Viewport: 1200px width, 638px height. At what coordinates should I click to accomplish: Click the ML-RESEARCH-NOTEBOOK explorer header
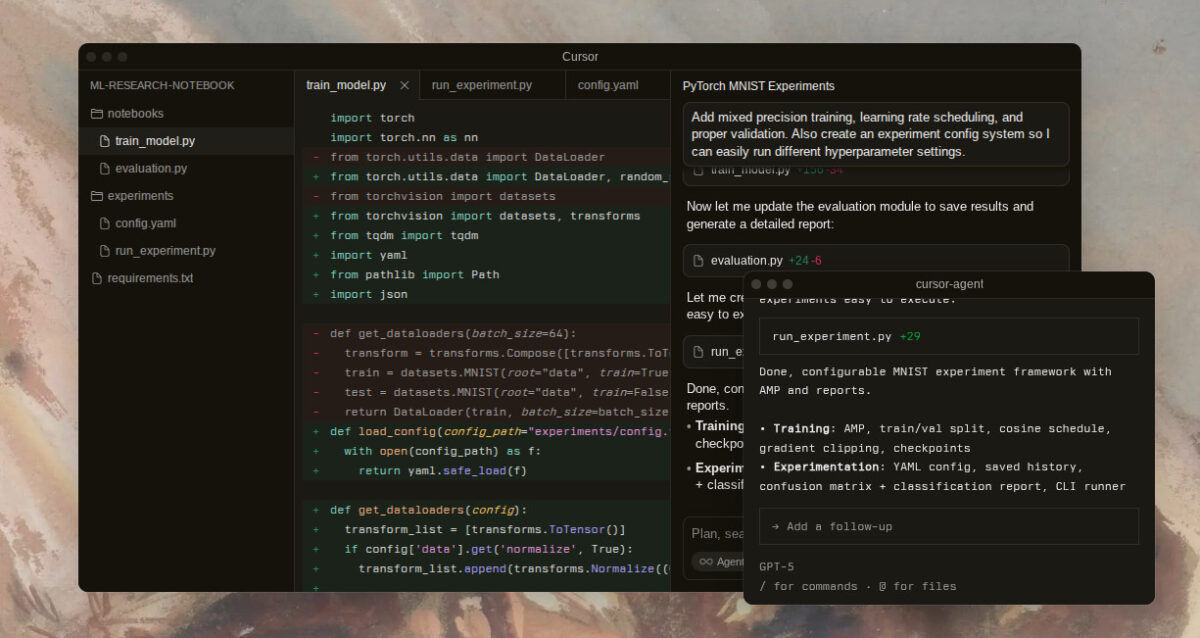162,86
